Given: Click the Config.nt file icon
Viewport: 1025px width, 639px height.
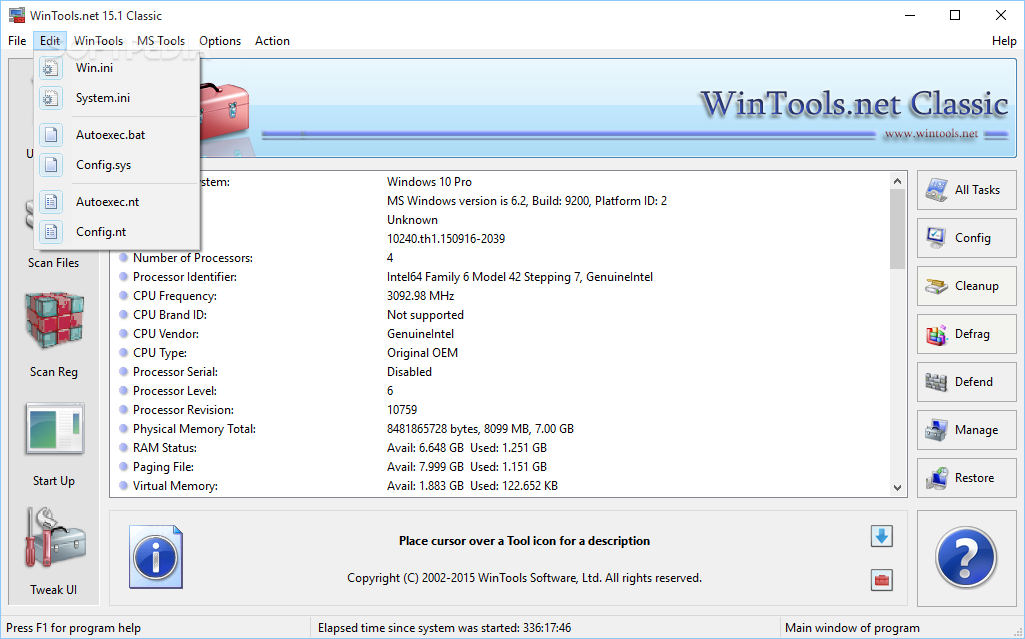Looking at the screenshot, I should [x=51, y=232].
